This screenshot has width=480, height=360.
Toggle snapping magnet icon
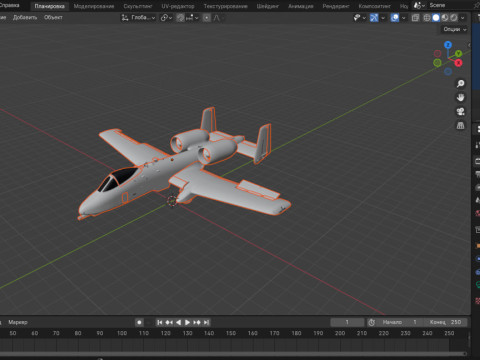coord(180,18)
